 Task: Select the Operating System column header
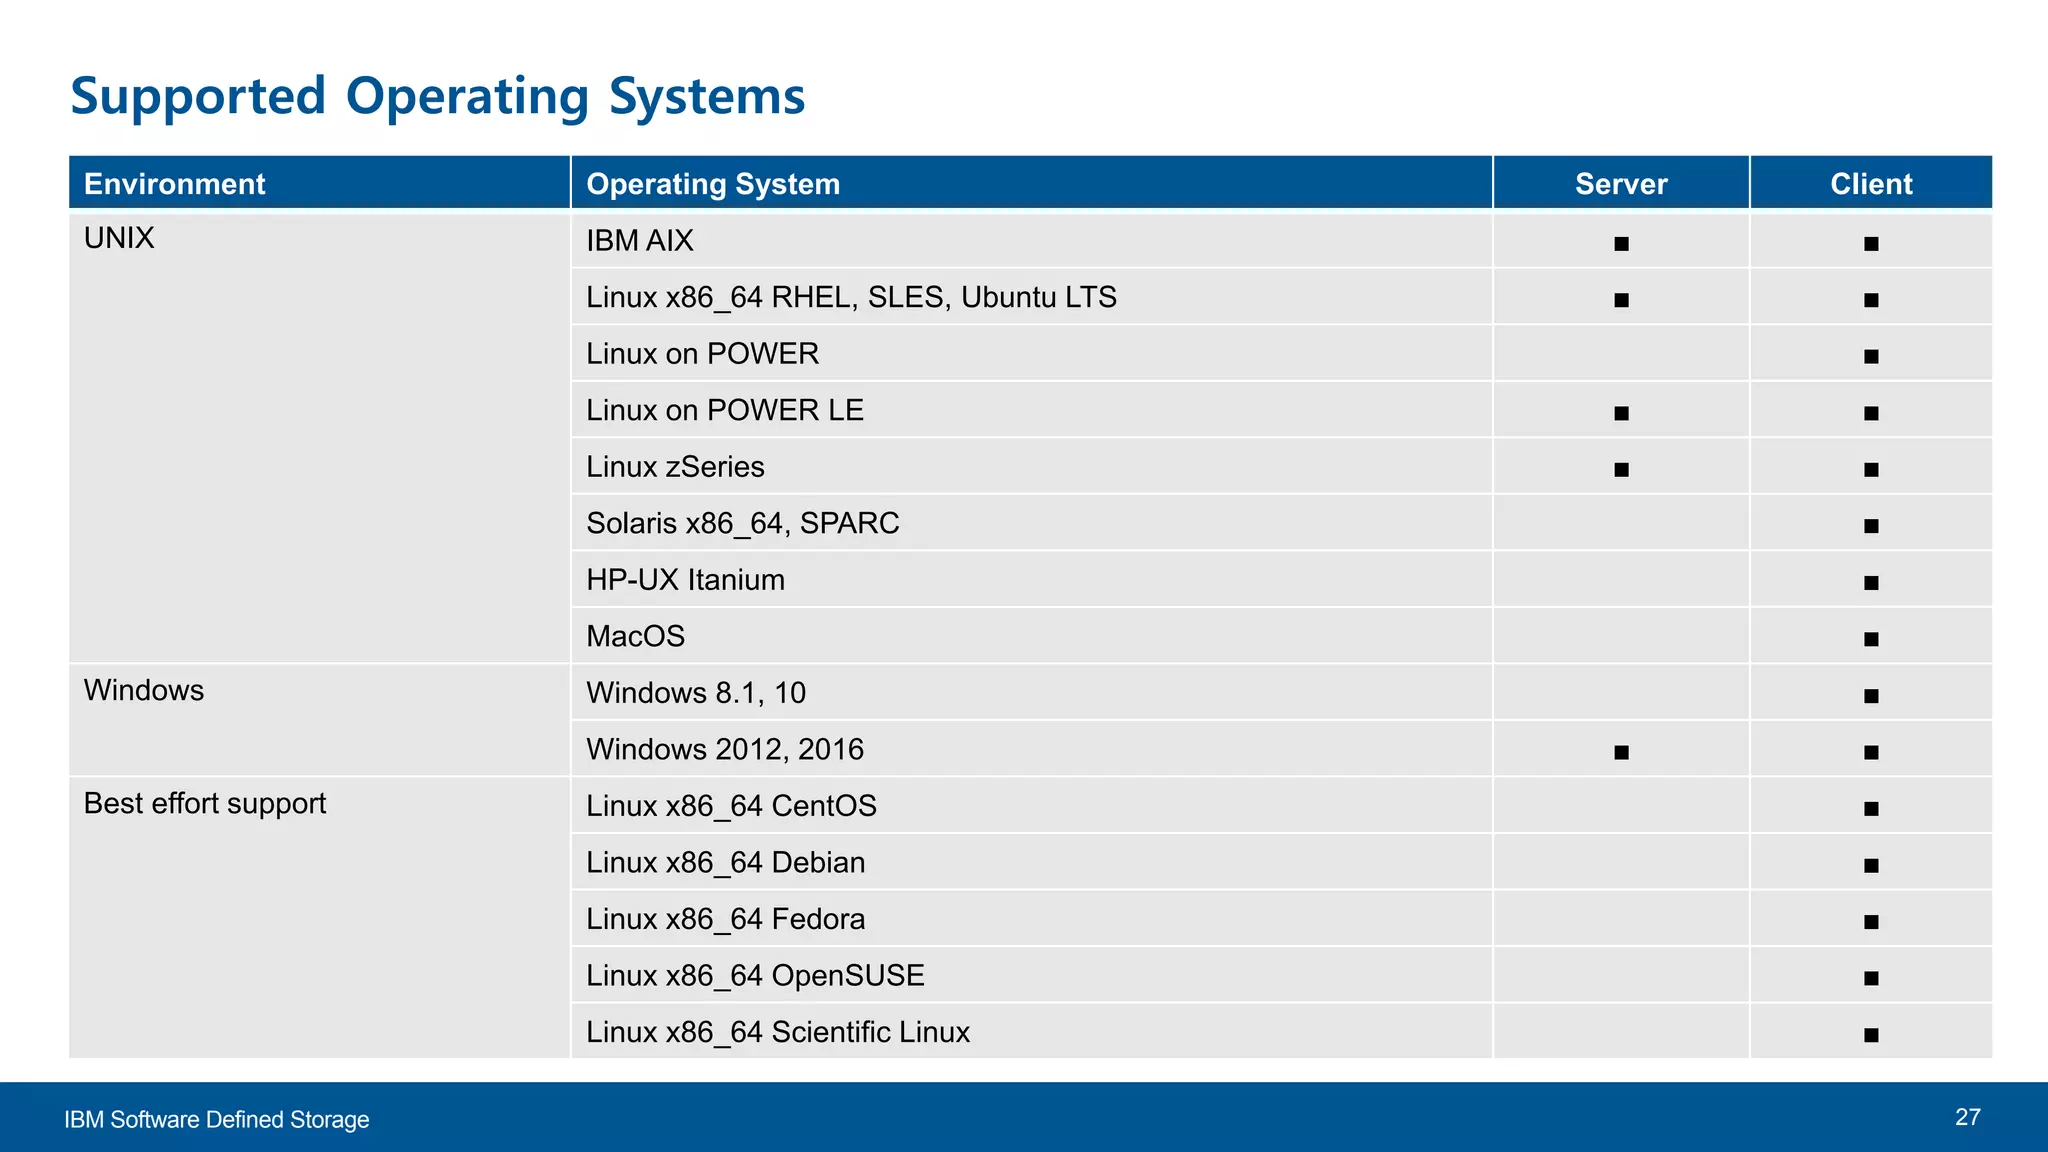[x=713, y=184]
